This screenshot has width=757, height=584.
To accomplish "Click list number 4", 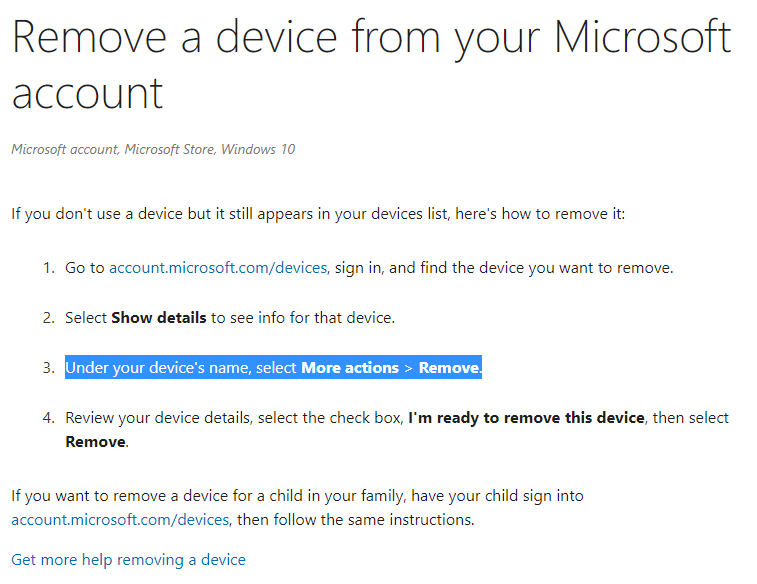I will point(49,417).
